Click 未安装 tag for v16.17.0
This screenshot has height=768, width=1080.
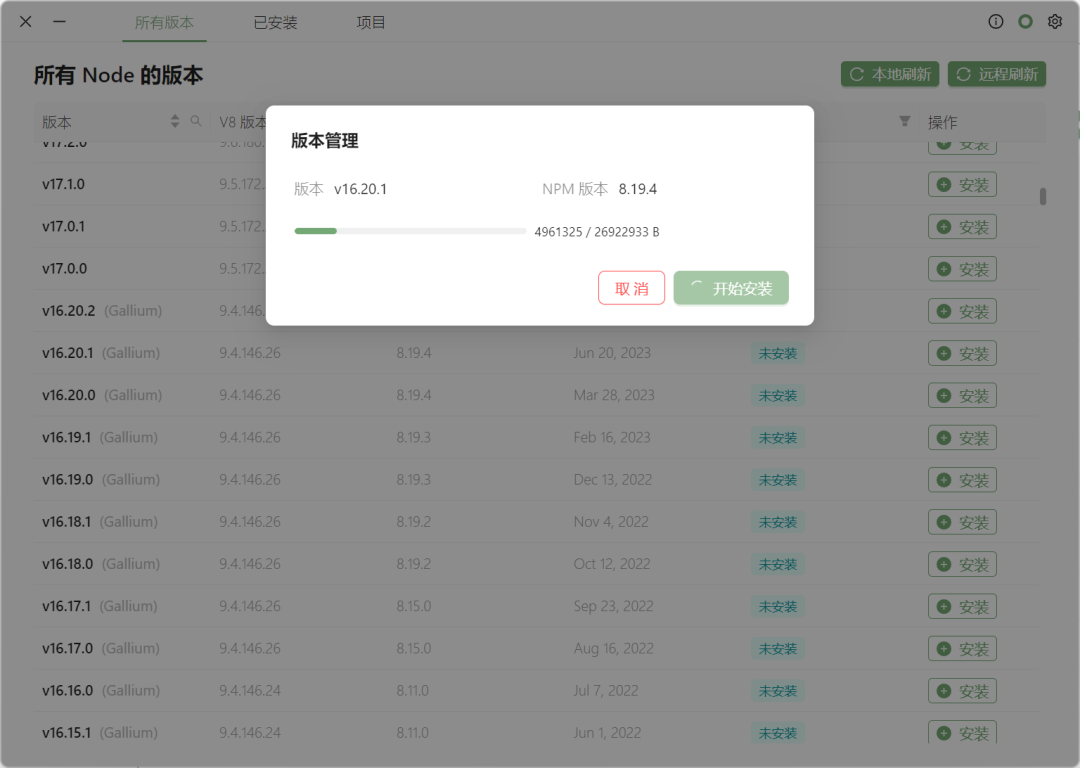point(778,649)
